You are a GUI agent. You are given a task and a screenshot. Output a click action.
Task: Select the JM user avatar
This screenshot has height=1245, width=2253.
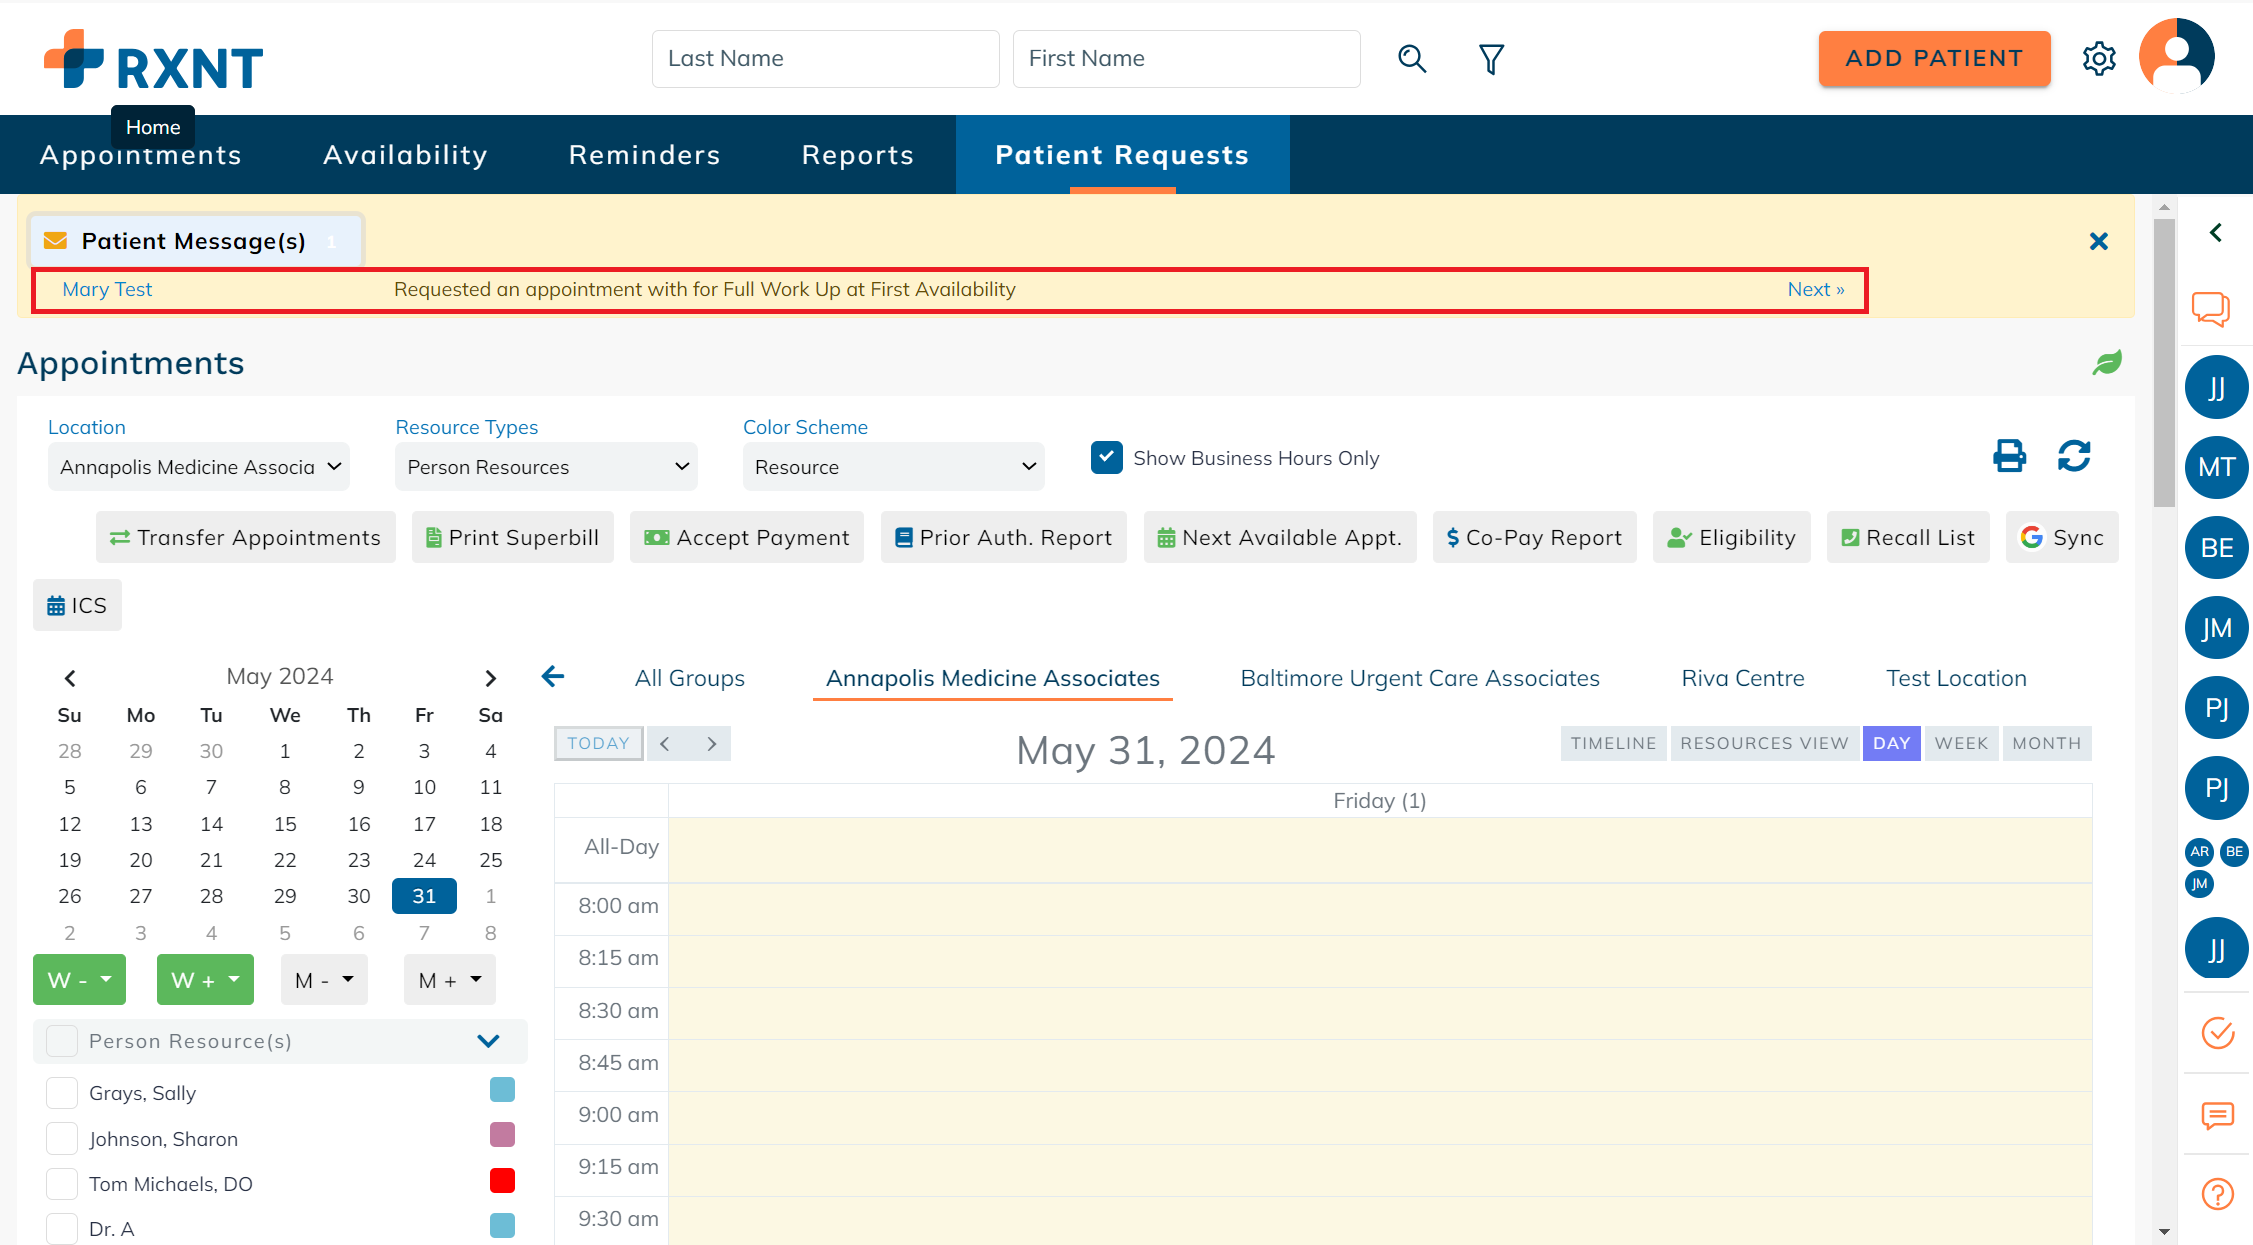pyautogui.click(x=2217, y=628)
